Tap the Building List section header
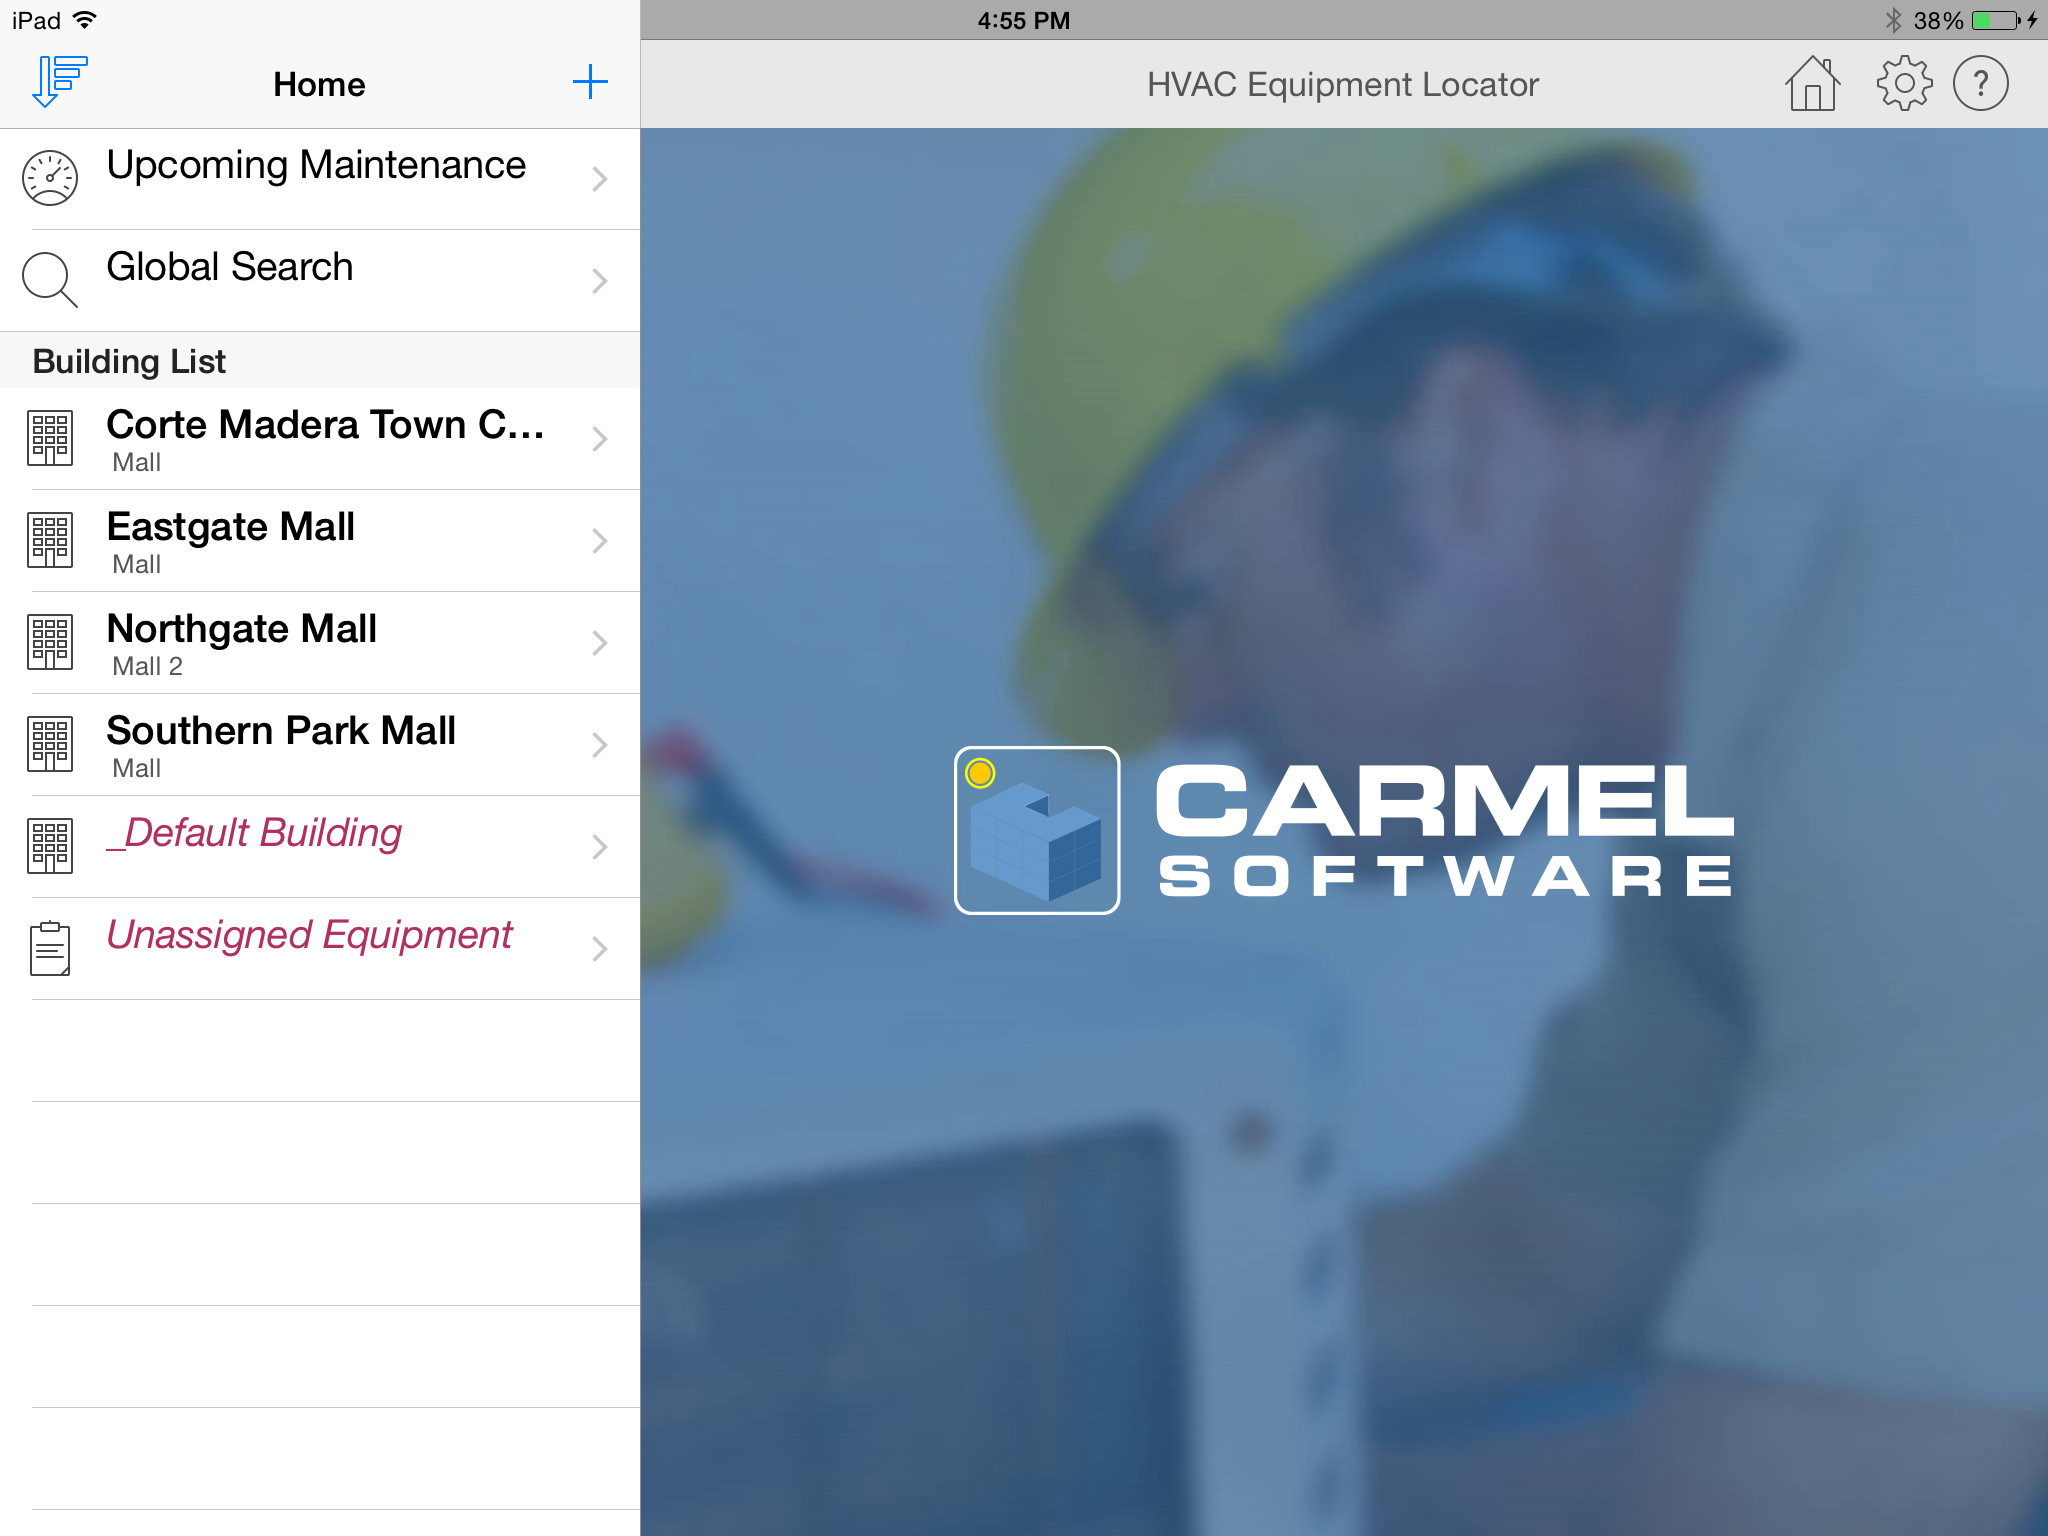The height and width of the screenshot is (1536, 2048). 320,360
